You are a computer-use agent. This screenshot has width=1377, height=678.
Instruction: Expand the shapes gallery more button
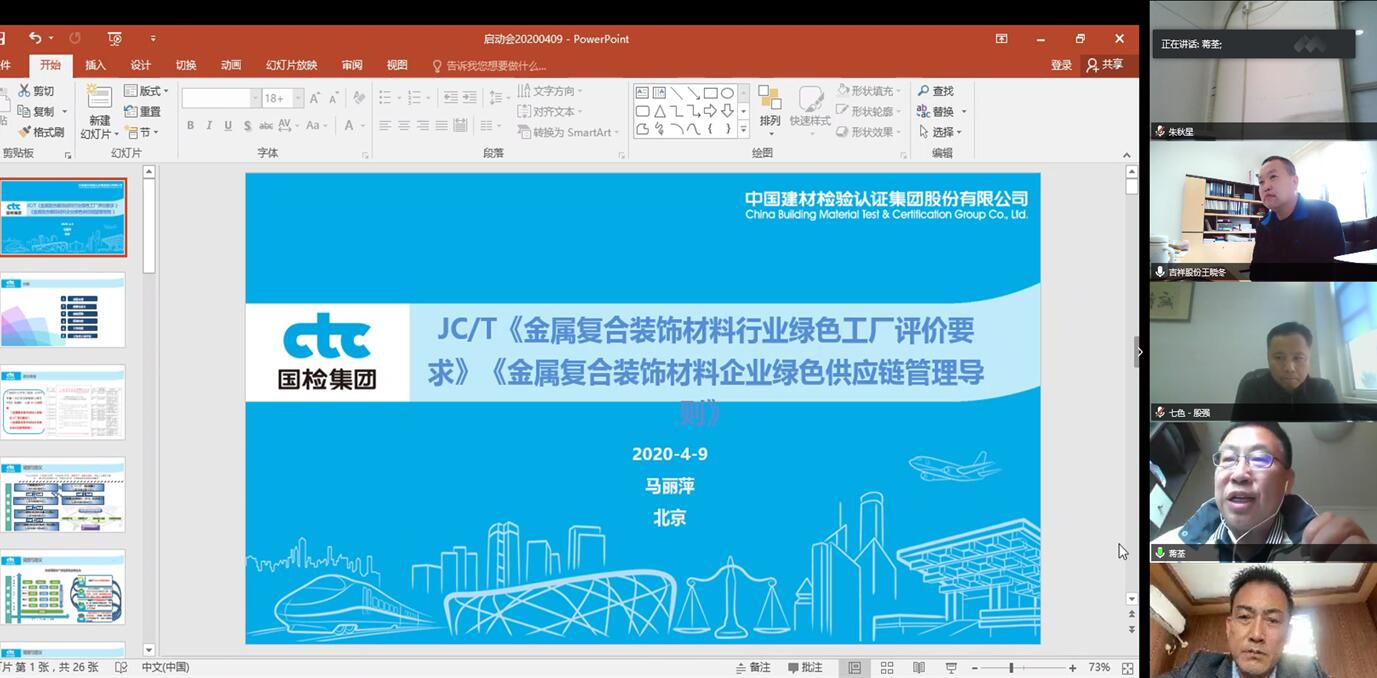[742, 129]
